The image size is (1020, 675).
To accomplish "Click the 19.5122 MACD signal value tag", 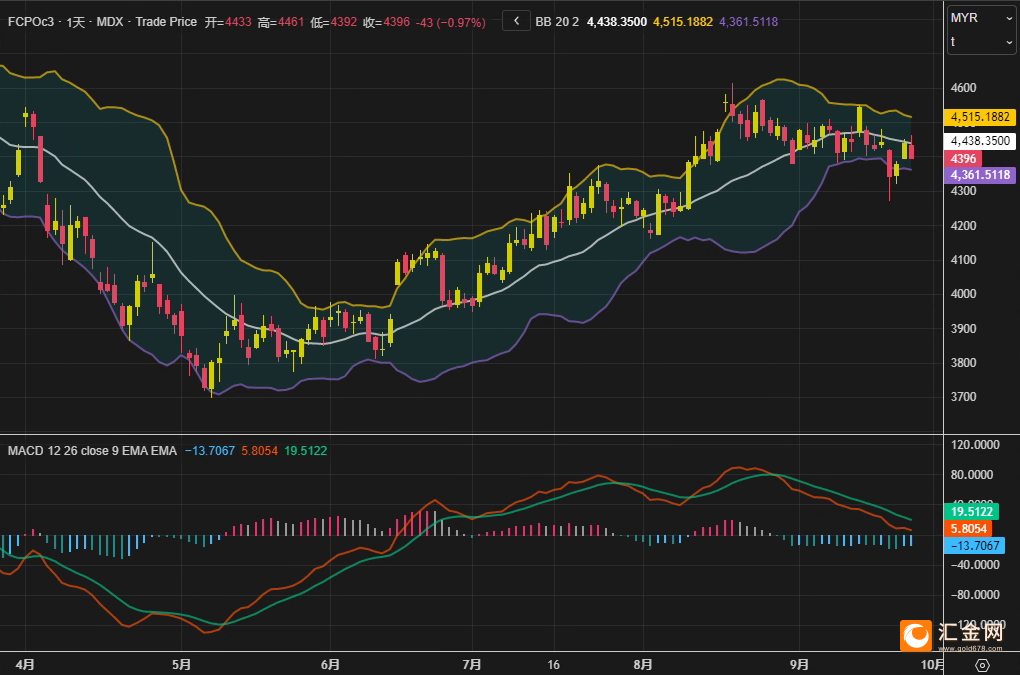I will (x=971, y=512).
